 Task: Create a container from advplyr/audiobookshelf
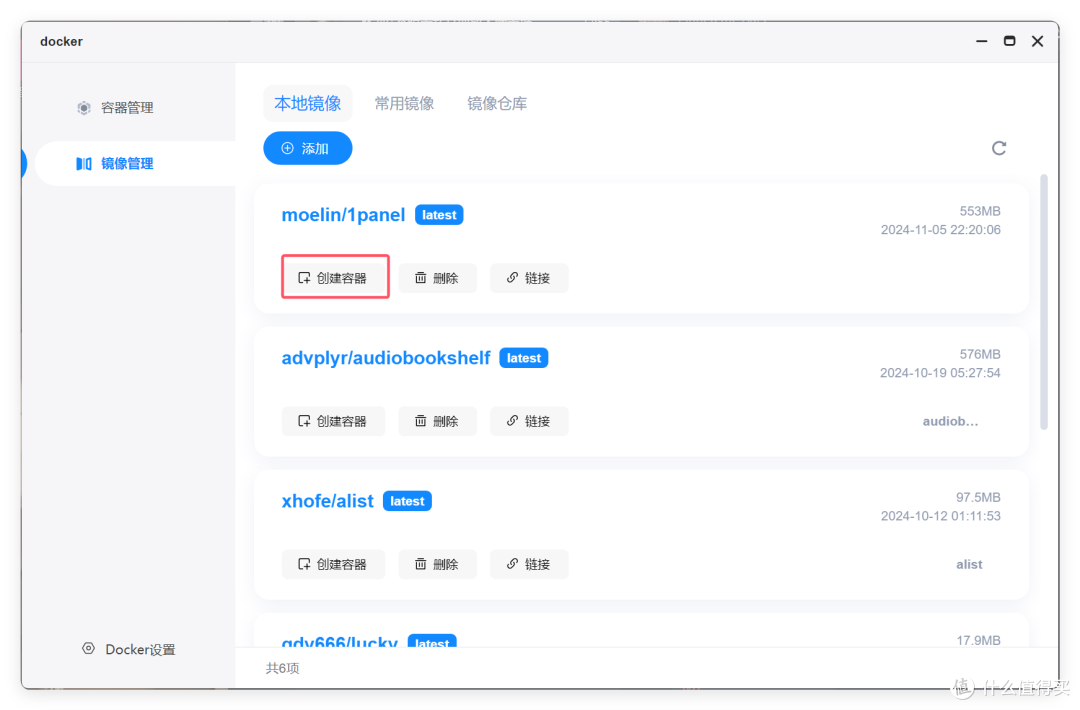334,421
